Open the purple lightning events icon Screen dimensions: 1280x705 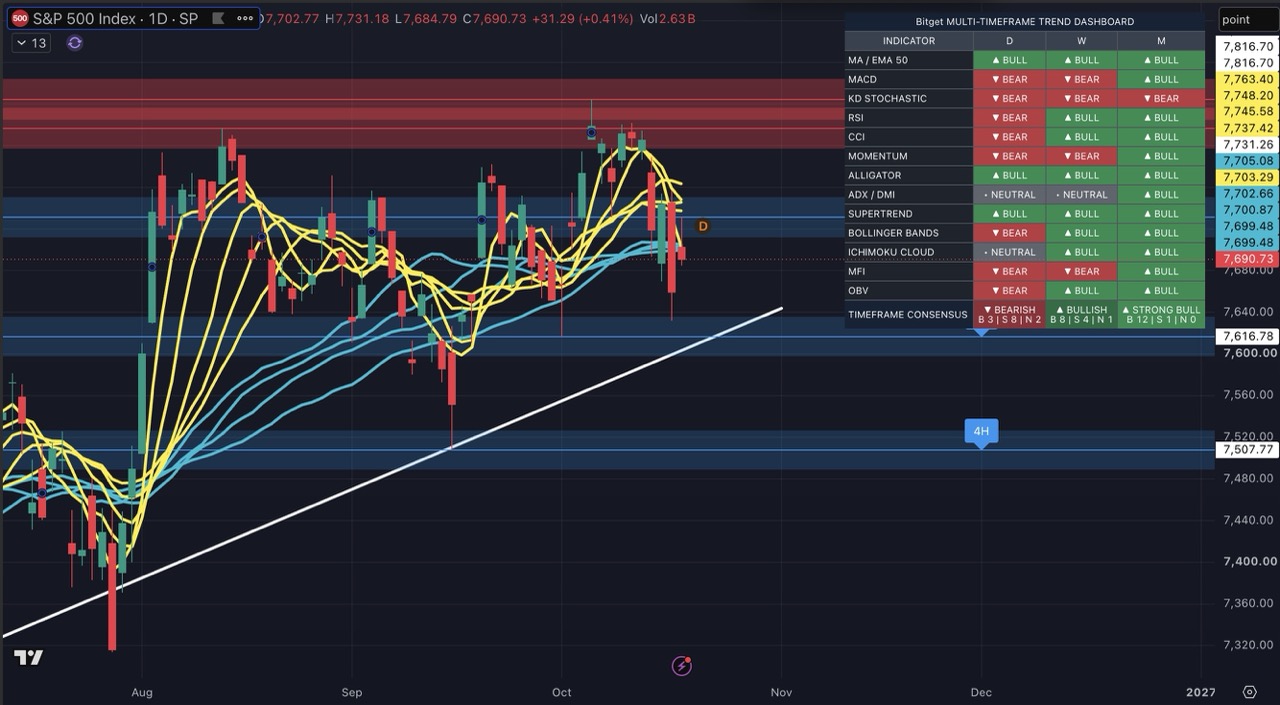pyautogui.click(x=682, y=665)
